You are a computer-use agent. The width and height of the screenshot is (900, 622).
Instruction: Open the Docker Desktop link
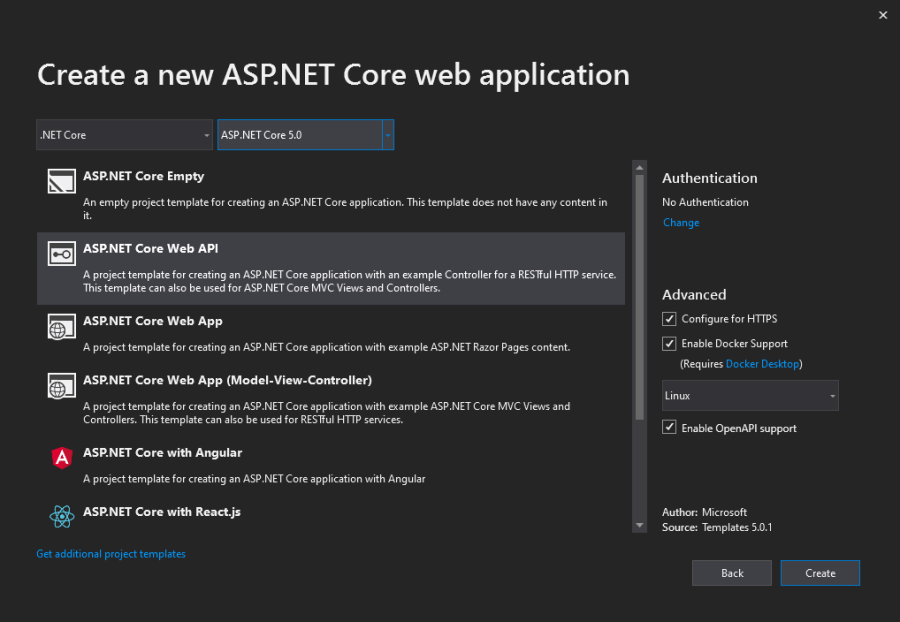[762, 364]
